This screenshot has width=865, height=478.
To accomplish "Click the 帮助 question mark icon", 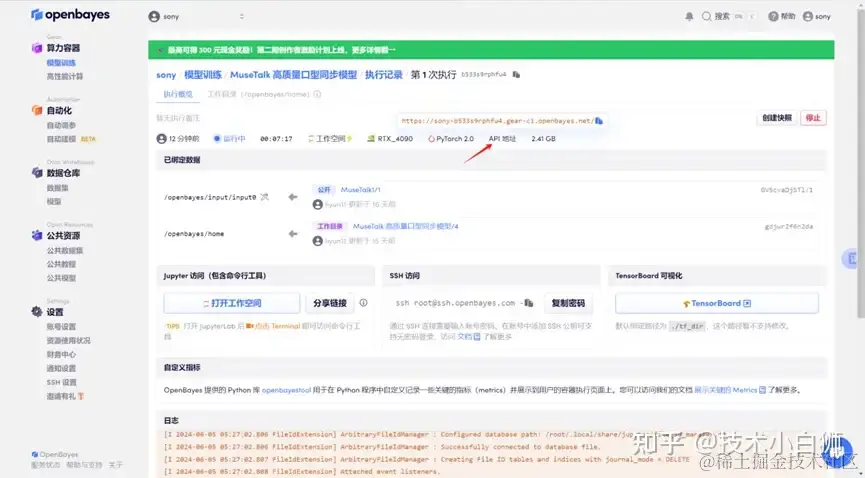I will coord(773,17).
